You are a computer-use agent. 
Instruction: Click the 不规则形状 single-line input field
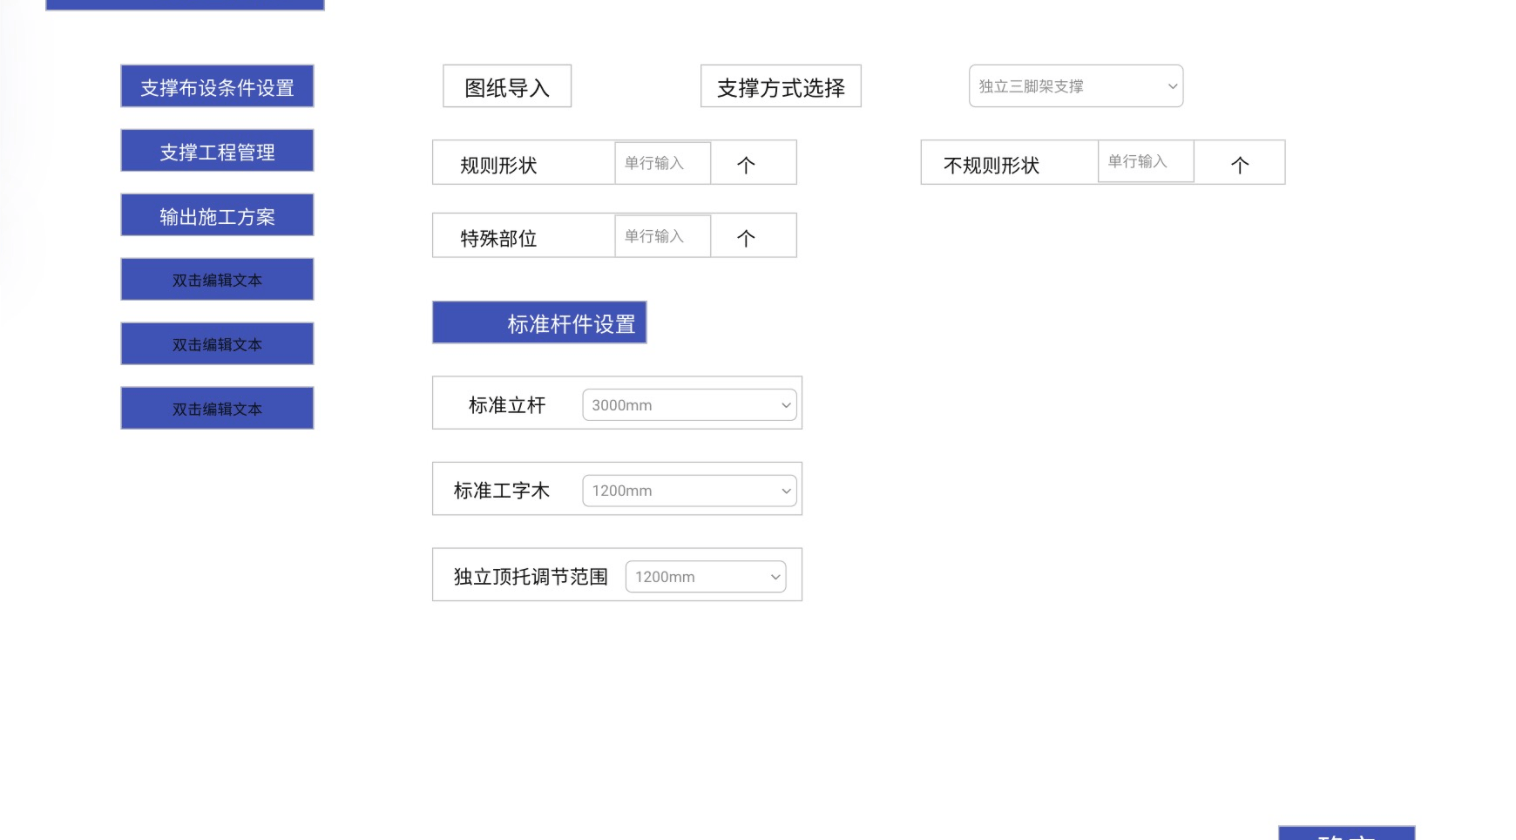(1146, 161)
